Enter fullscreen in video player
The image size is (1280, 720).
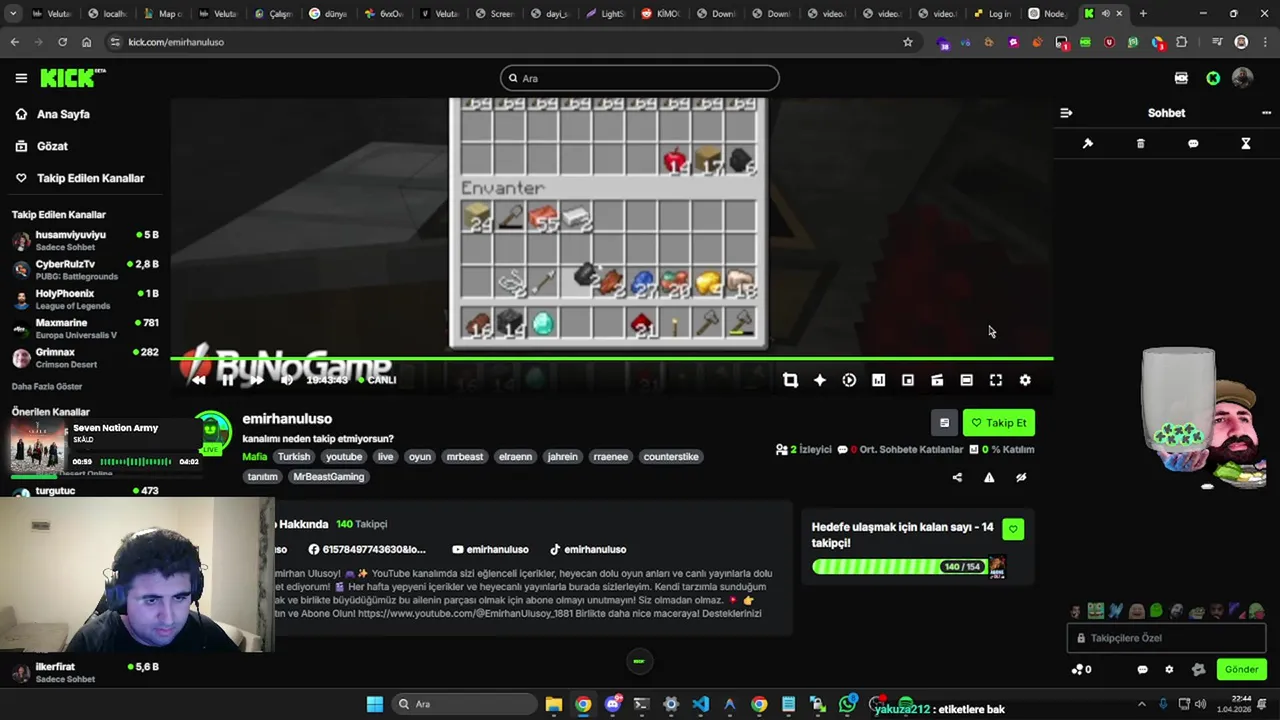[996, 380]
